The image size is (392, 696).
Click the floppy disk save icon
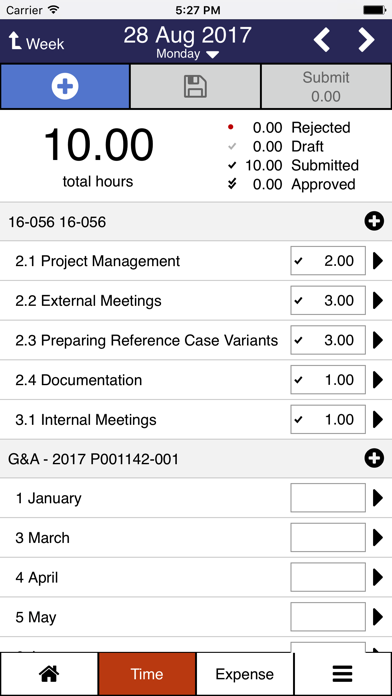pyautogui.click(x=195, y=87)
